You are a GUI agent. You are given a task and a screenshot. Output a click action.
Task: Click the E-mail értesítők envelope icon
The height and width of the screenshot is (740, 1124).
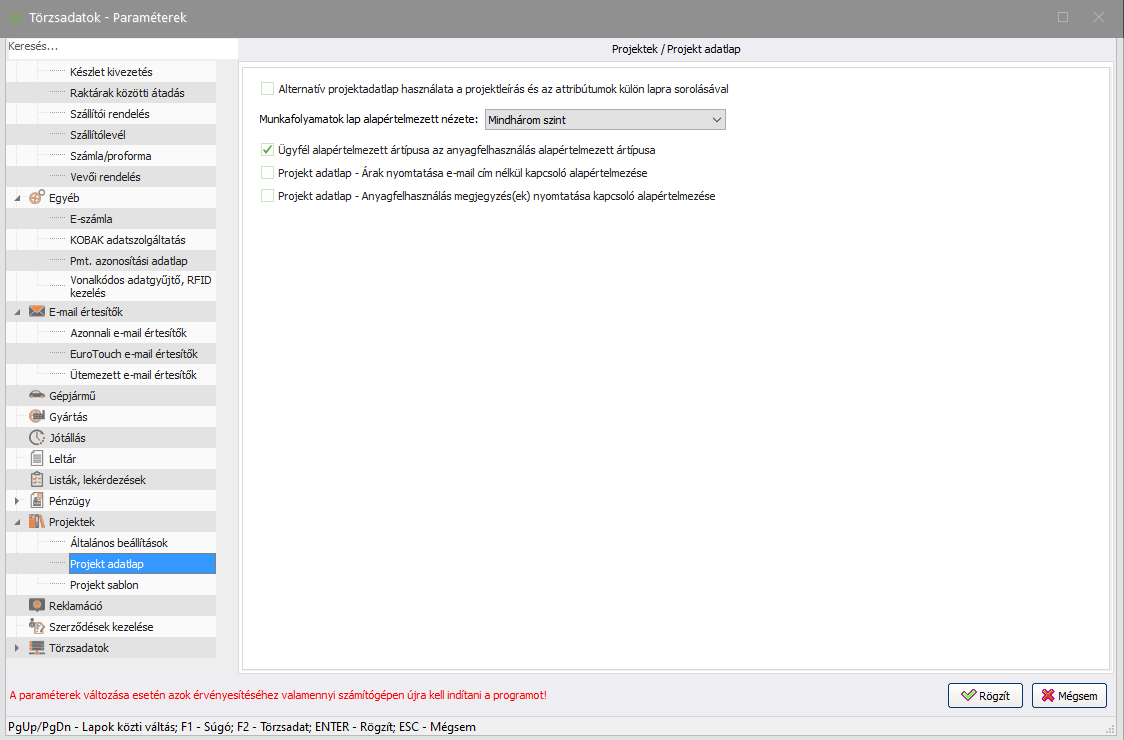click(37, 312)
